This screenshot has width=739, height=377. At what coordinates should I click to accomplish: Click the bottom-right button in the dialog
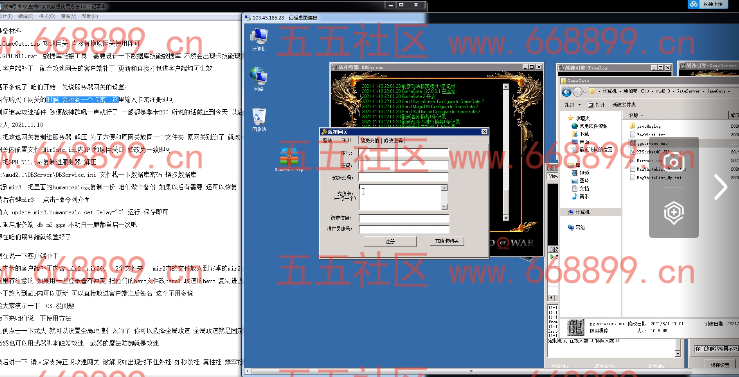(x=447, y=241)
